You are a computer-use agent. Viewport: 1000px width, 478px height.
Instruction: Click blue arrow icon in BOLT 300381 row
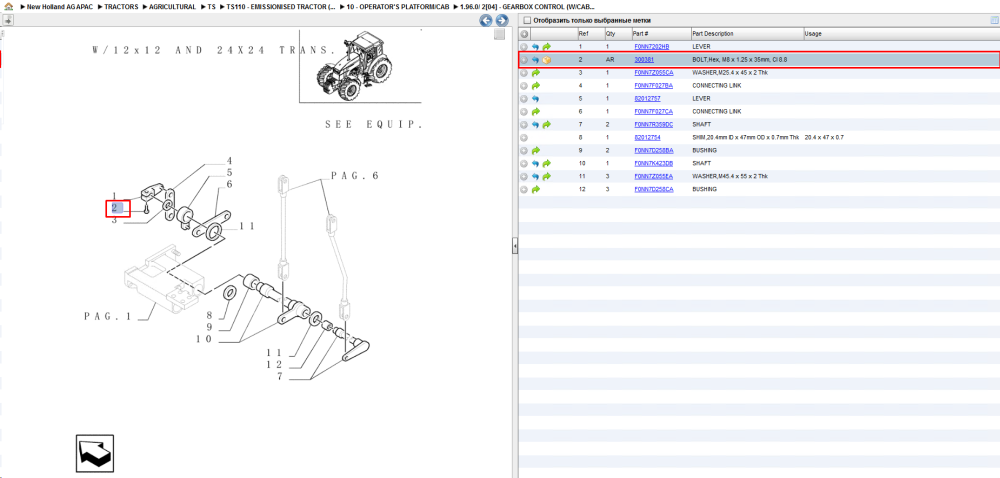pos(536,60)
